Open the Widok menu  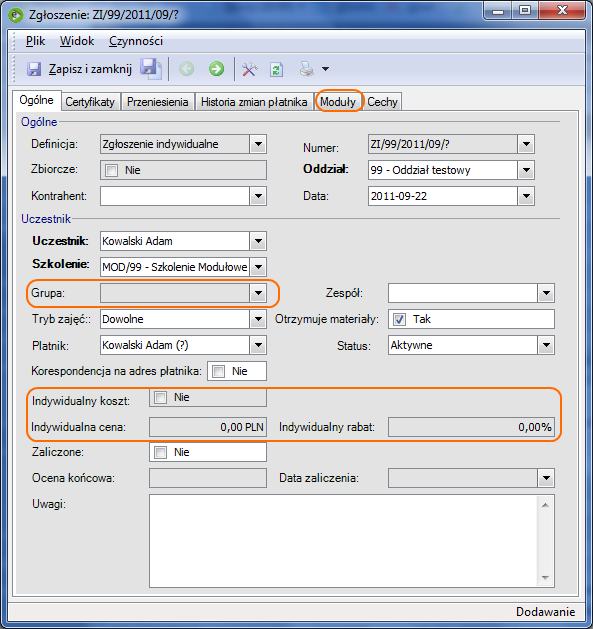coord(77,41)
